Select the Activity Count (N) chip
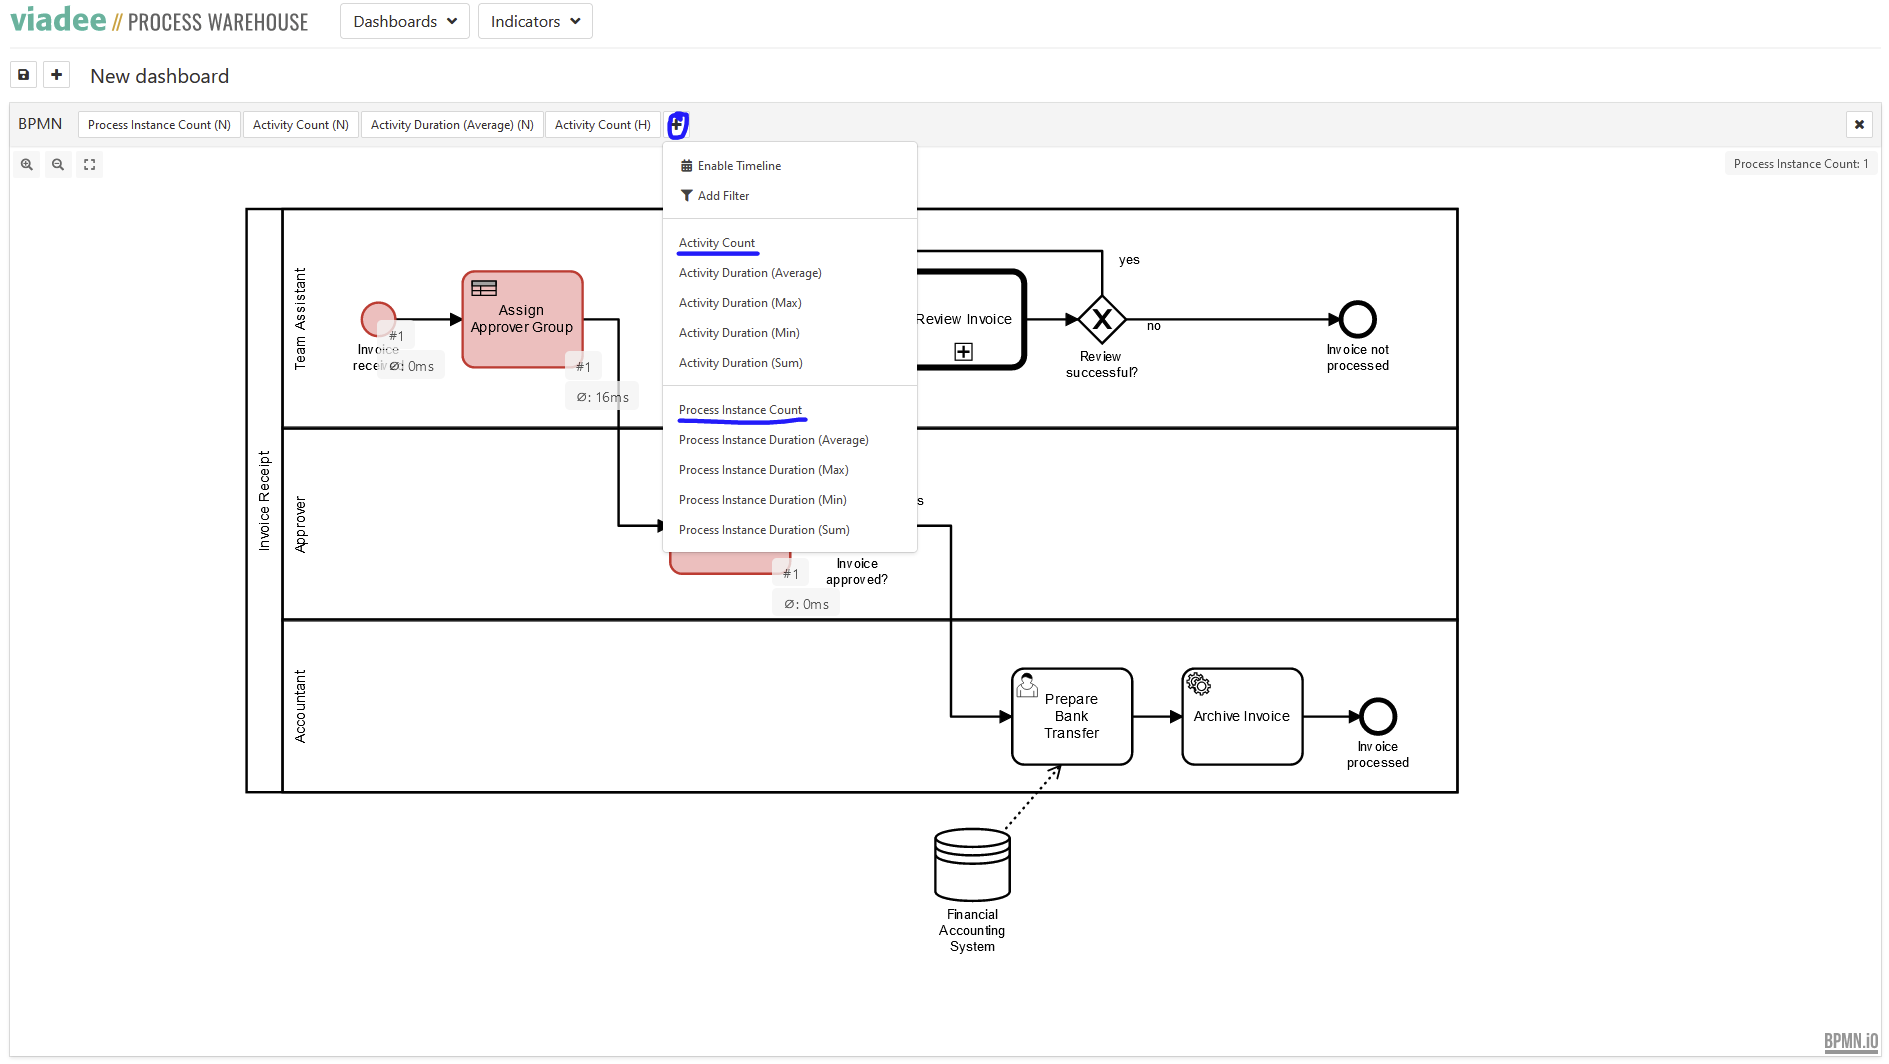1889x1064 pixels. (x=300, y=124)
